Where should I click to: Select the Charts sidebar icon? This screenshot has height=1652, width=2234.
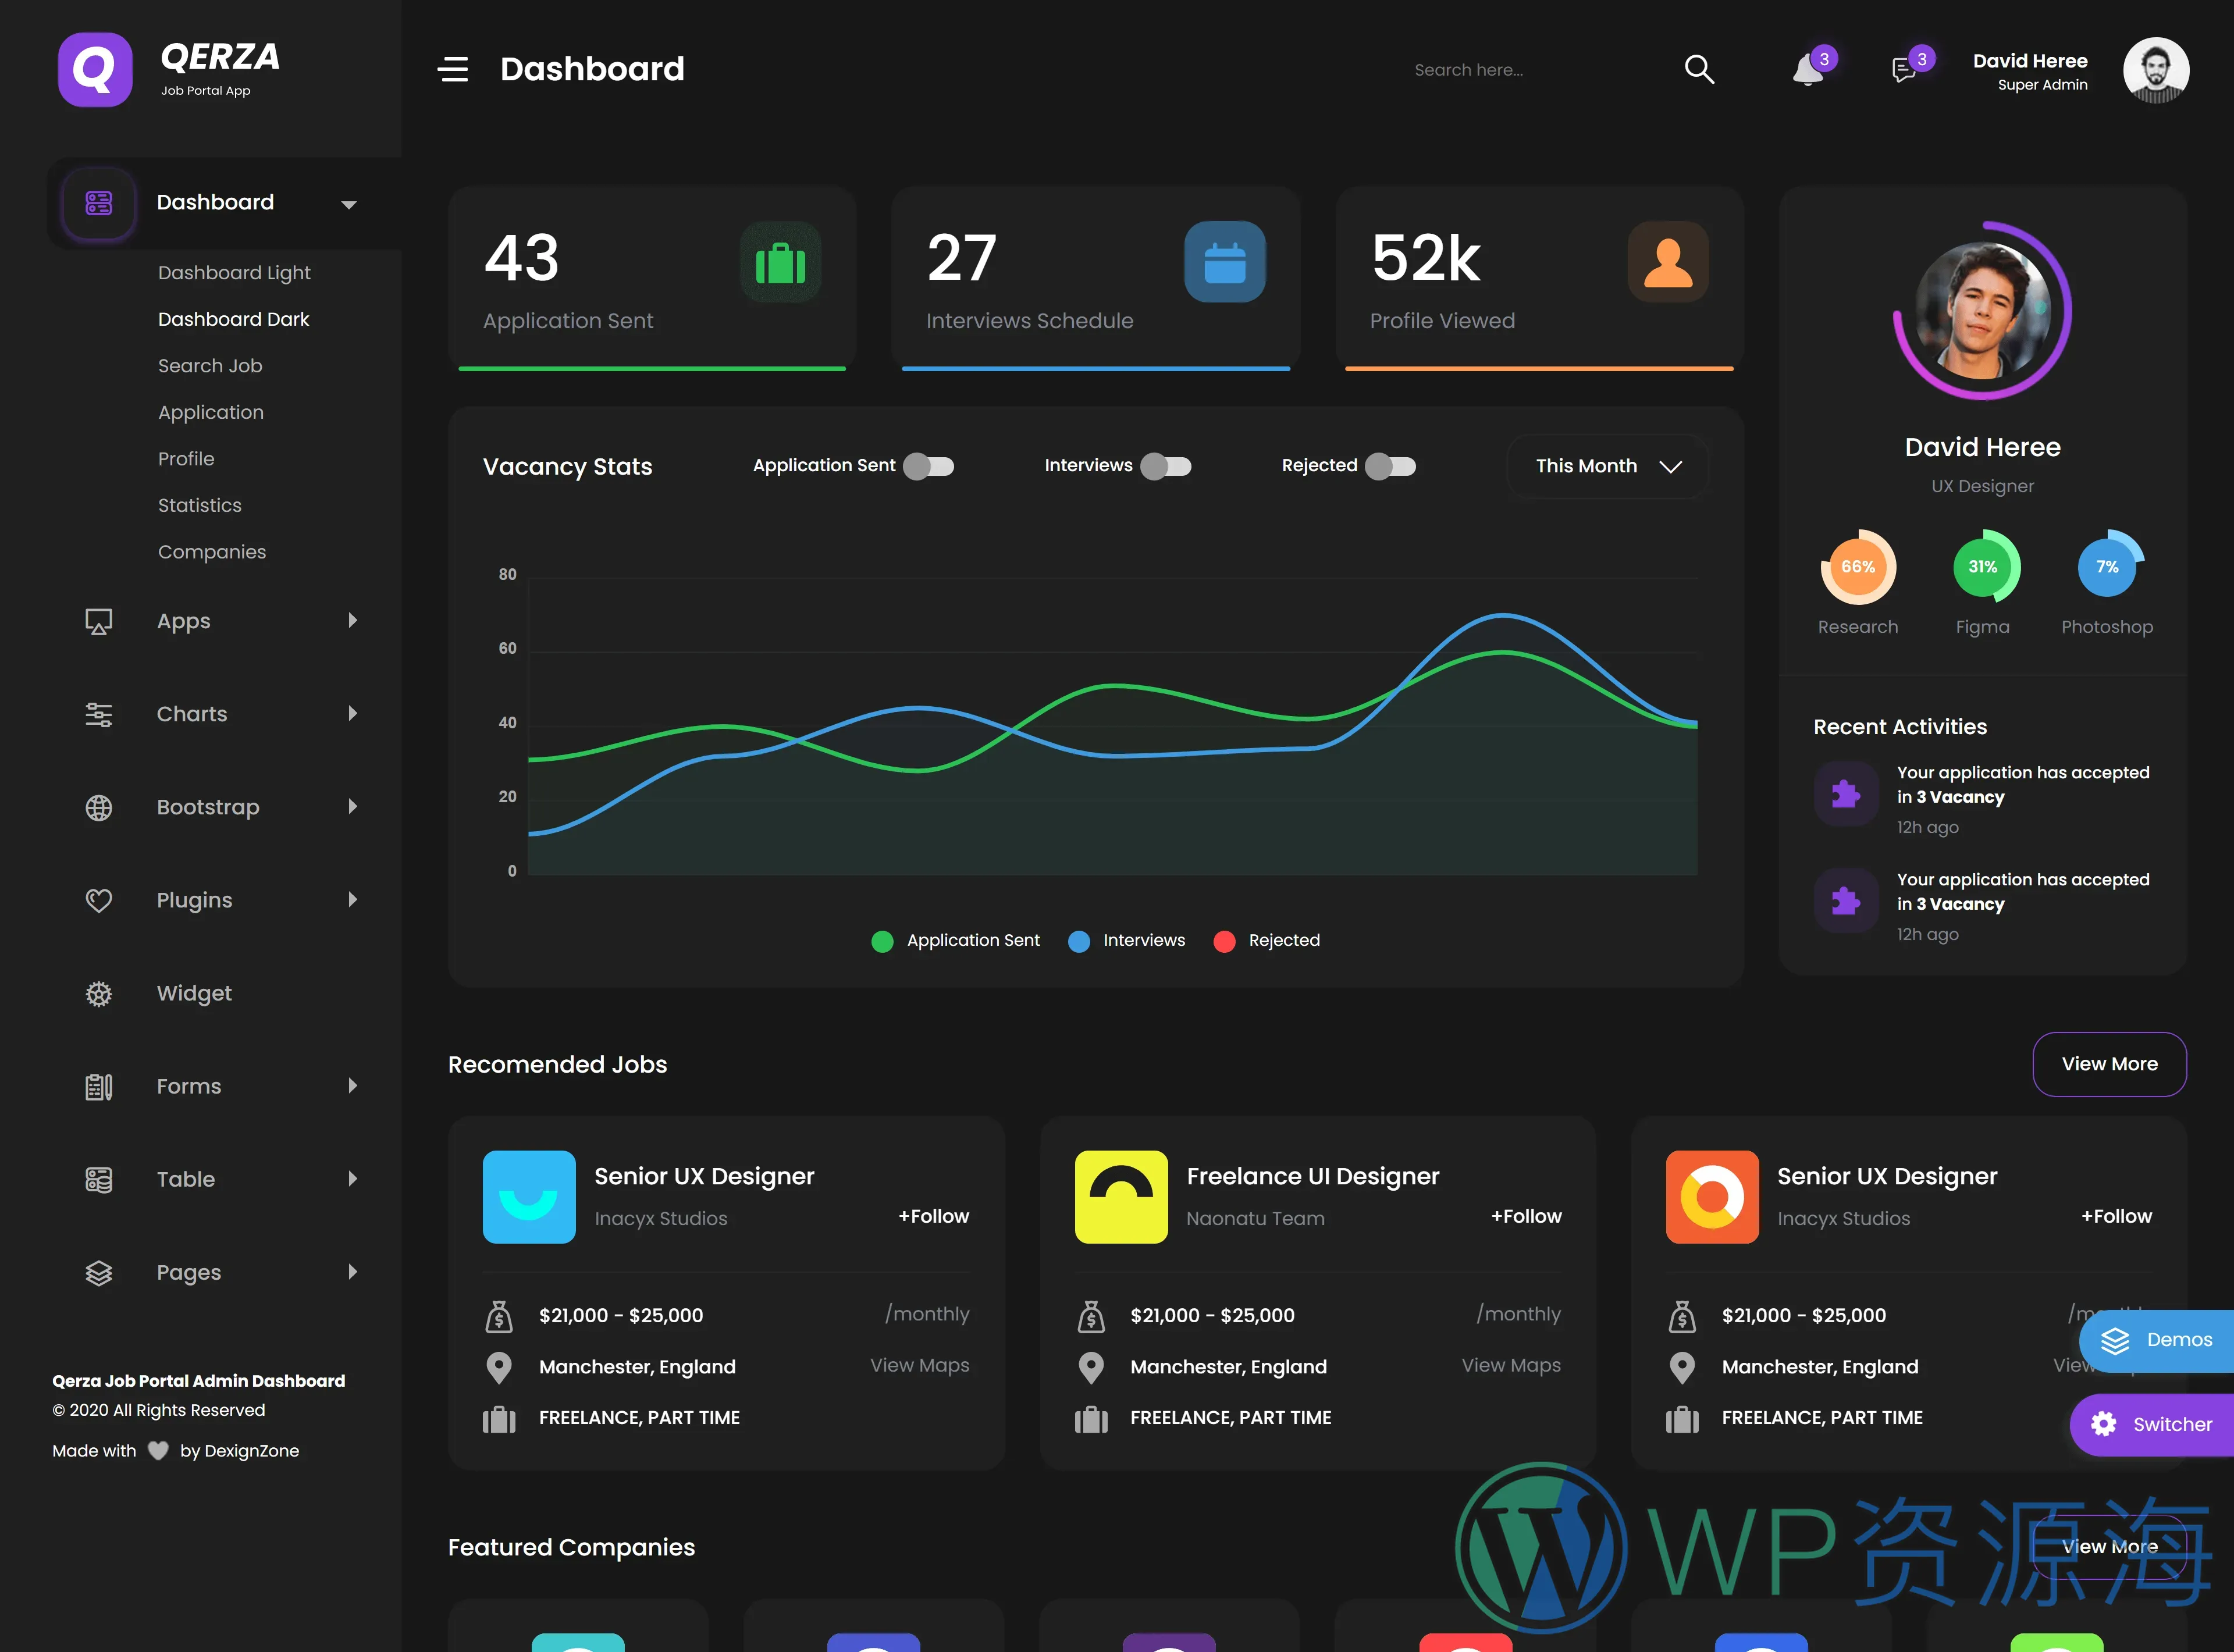pyautogui.click(x=98, y=714)
